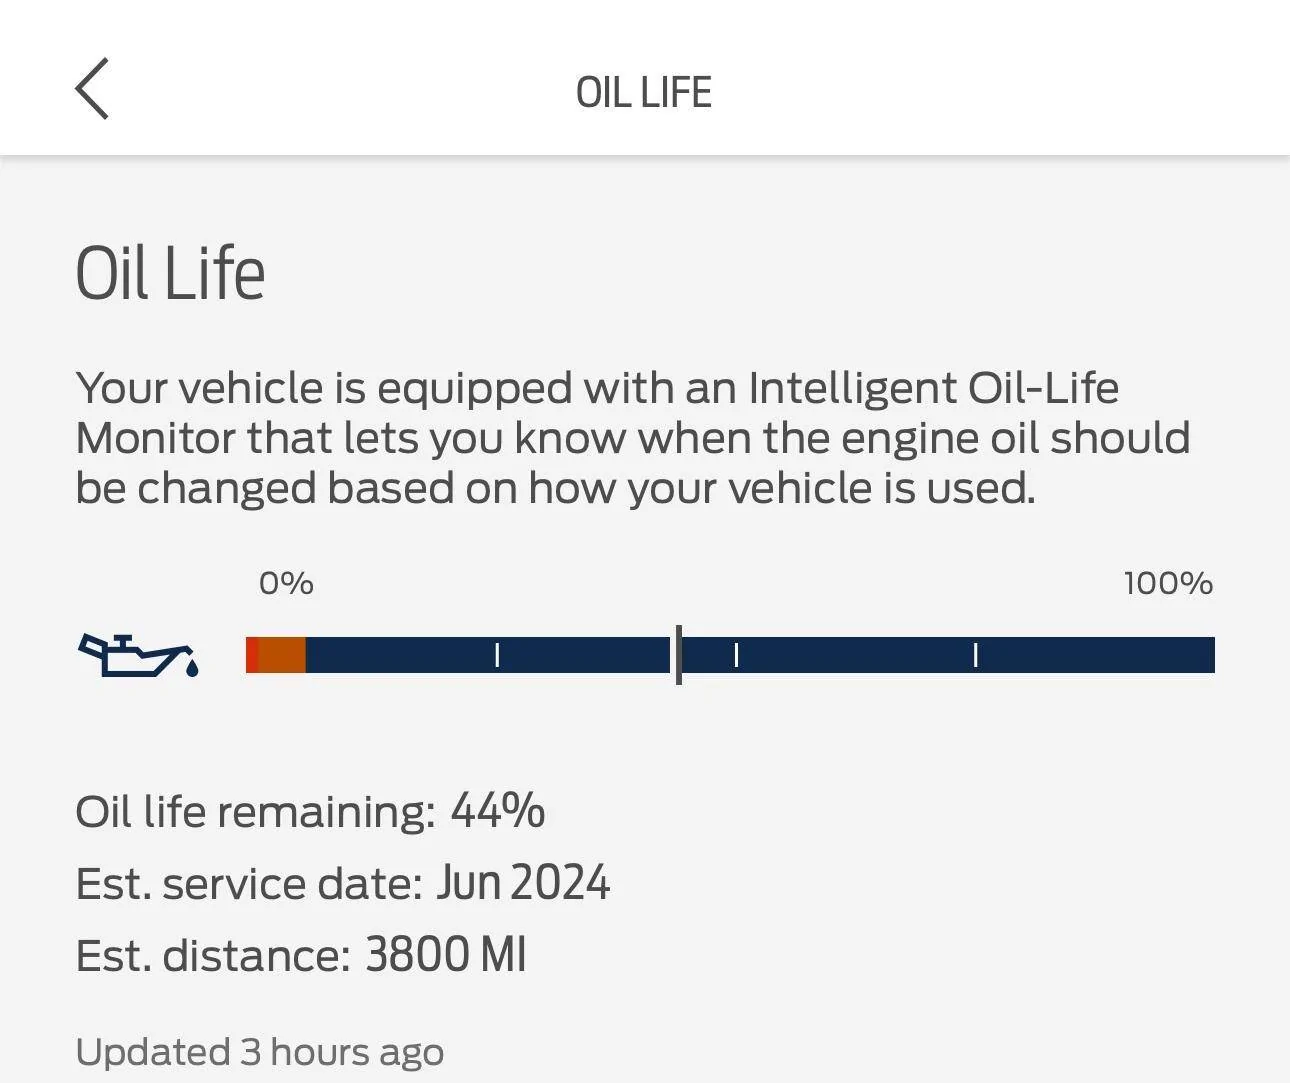
Task: Tap the Jun 2024 service date value
Action: pyautogui.click(x=523, y=883)
